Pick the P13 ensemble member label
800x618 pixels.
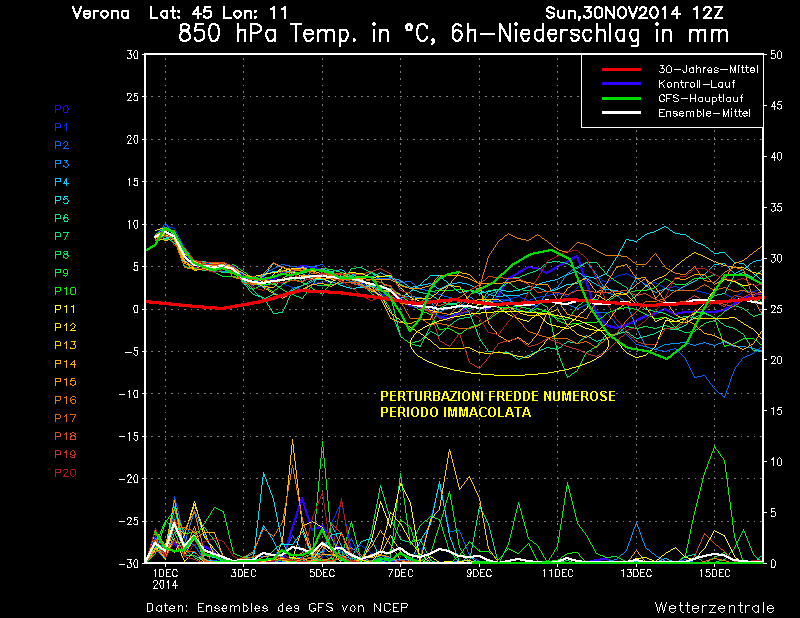65,345
